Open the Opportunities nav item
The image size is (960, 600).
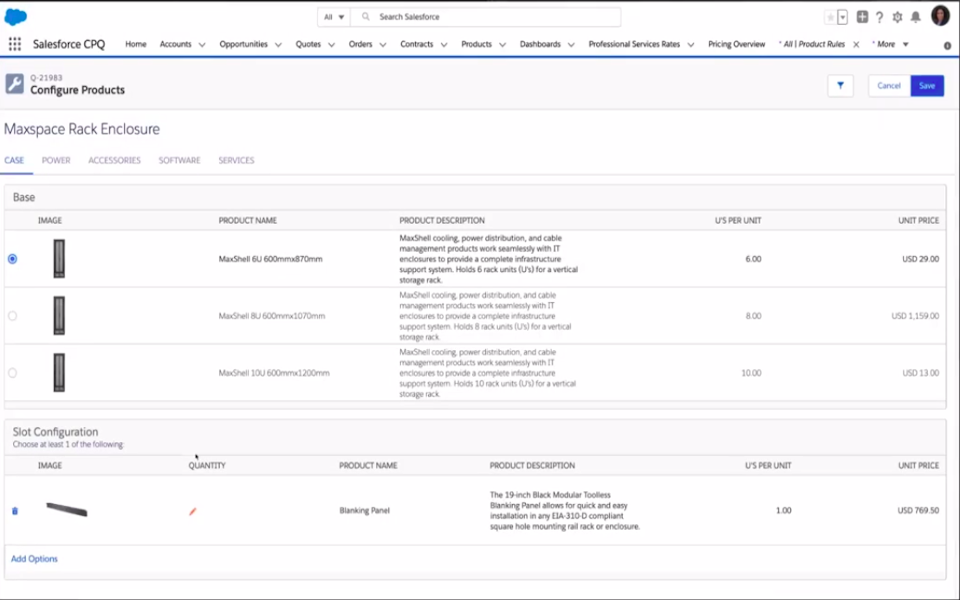244,44
